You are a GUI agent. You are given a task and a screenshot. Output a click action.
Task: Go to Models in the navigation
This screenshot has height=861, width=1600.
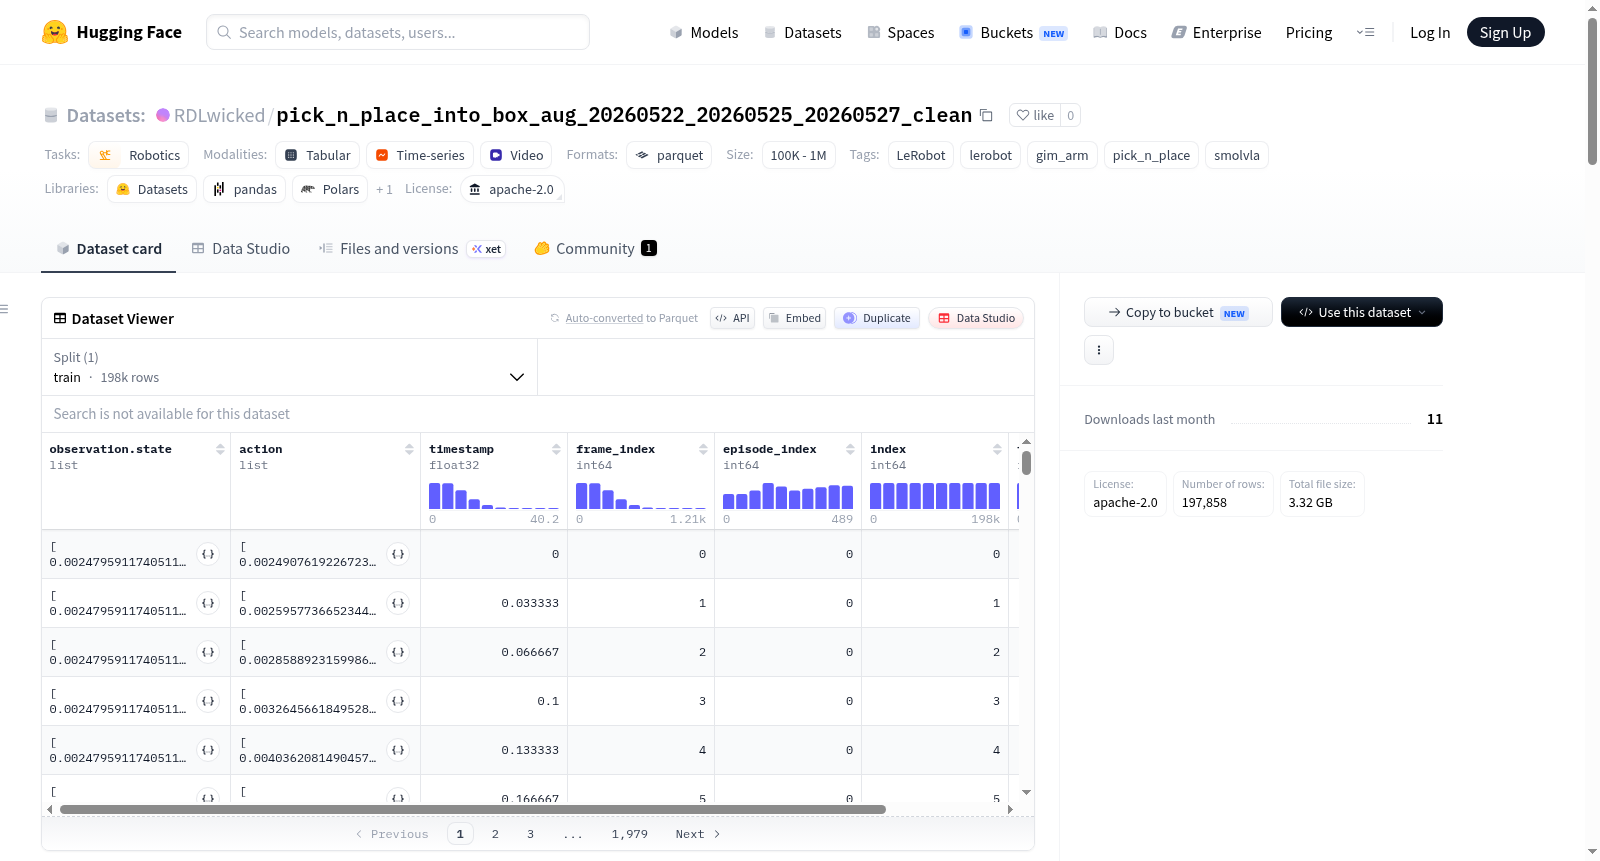tap(704, 32)
